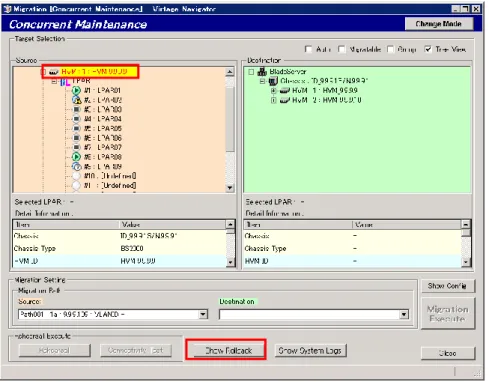Click the deactivated icon of LPAR03
Screen dimensions: 489x382
(x=77, y=109)
